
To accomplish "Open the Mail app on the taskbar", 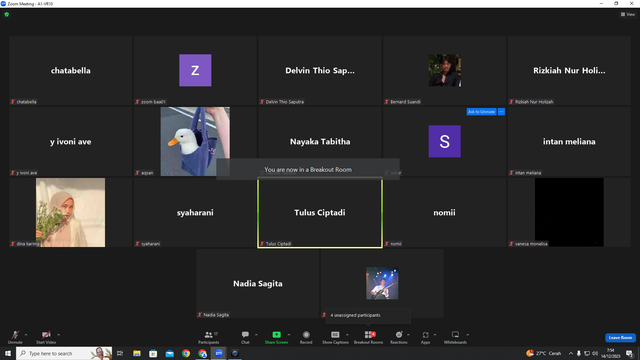I will [x=169, y=353].
